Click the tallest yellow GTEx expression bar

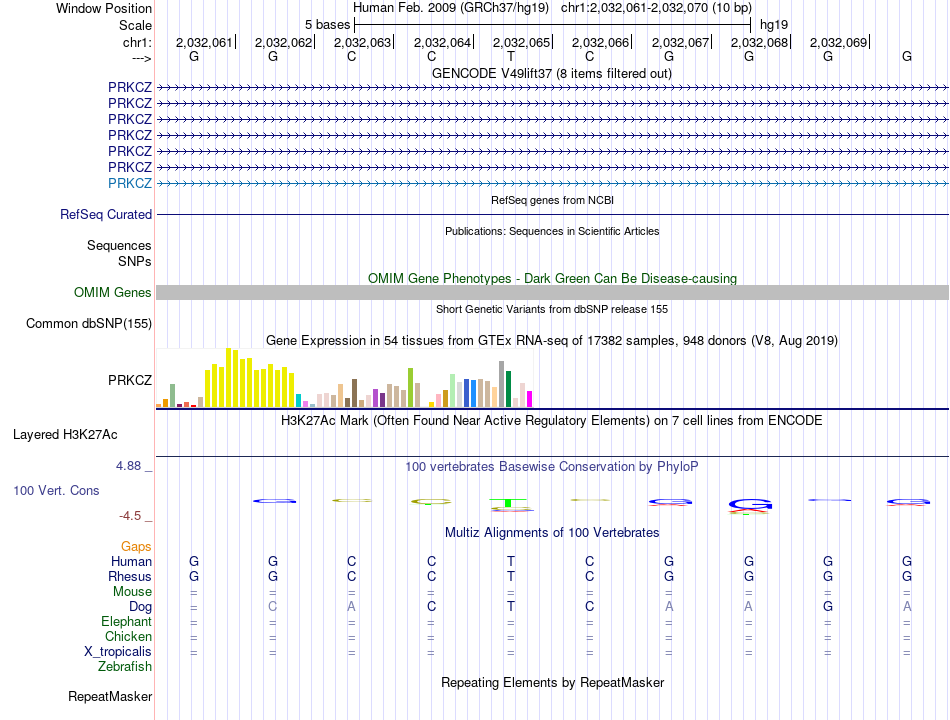(x=228, y=378)
